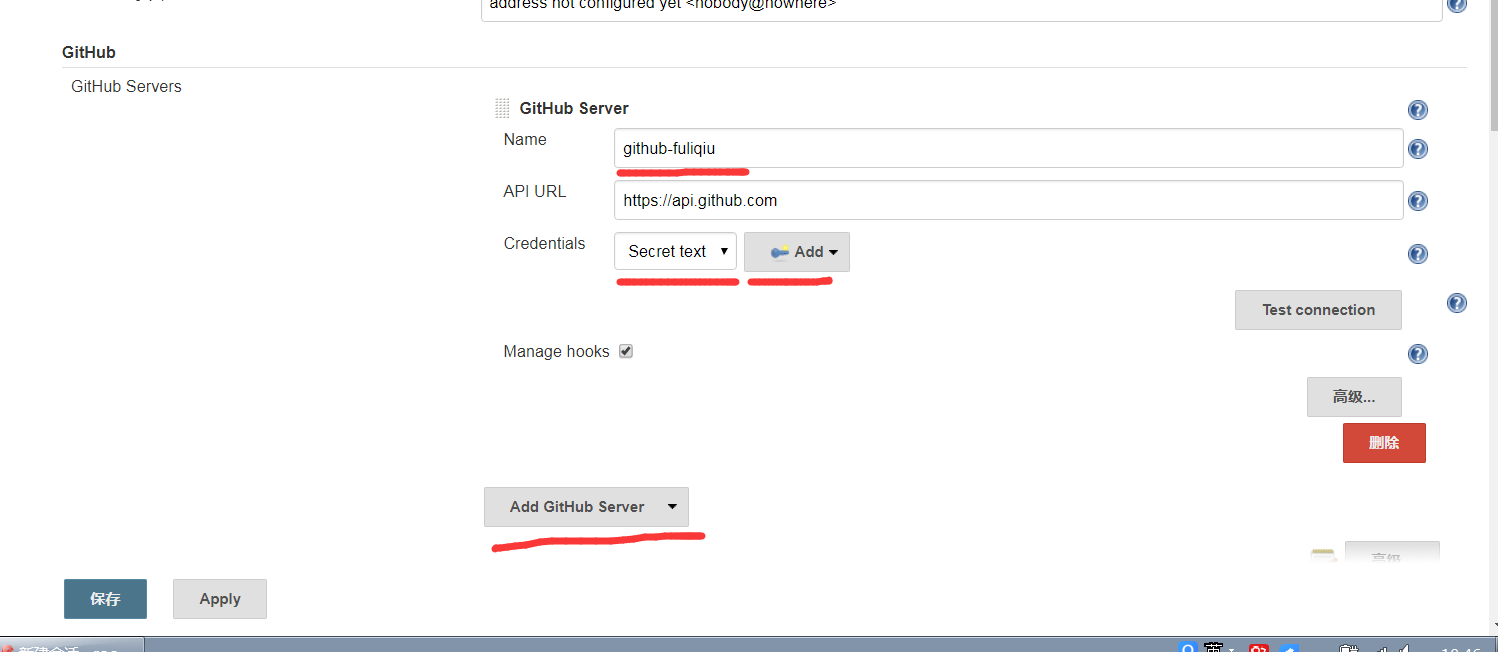This screenshot has width=1498, height=652.
Task: Grab the GitHub Server drag handle icon
Action: [502, 108]
